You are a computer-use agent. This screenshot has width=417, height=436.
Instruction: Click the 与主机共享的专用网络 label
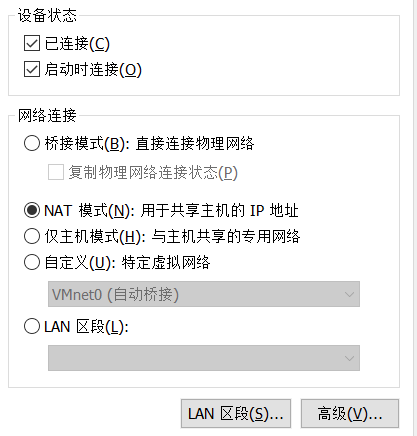click(226, 236)
